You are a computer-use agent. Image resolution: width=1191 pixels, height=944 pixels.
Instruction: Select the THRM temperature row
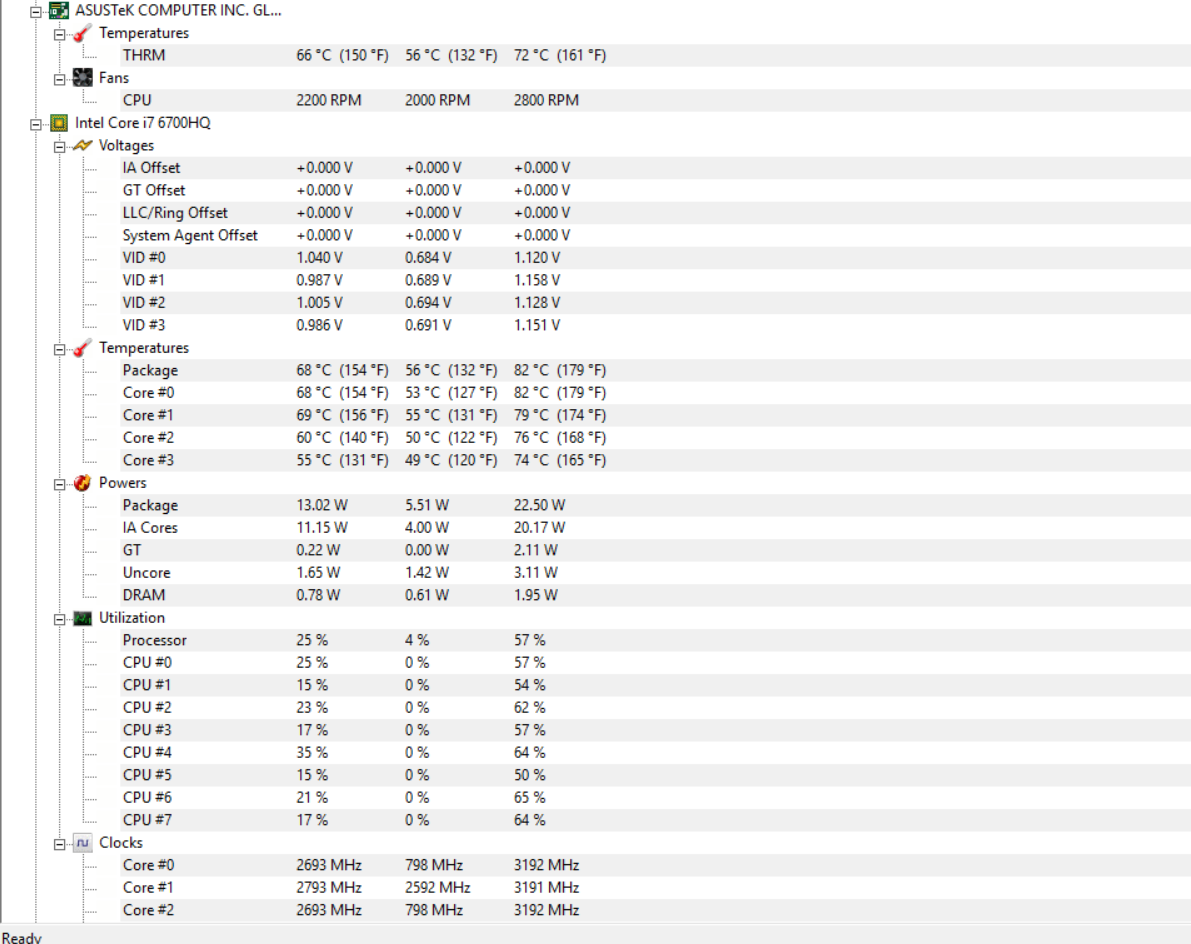144,55
